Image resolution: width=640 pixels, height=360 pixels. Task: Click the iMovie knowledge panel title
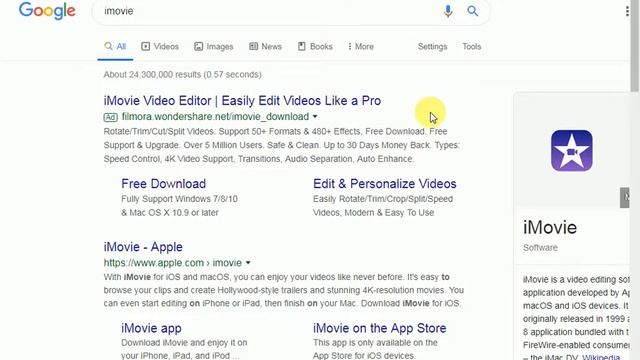(x=550, y=227)
